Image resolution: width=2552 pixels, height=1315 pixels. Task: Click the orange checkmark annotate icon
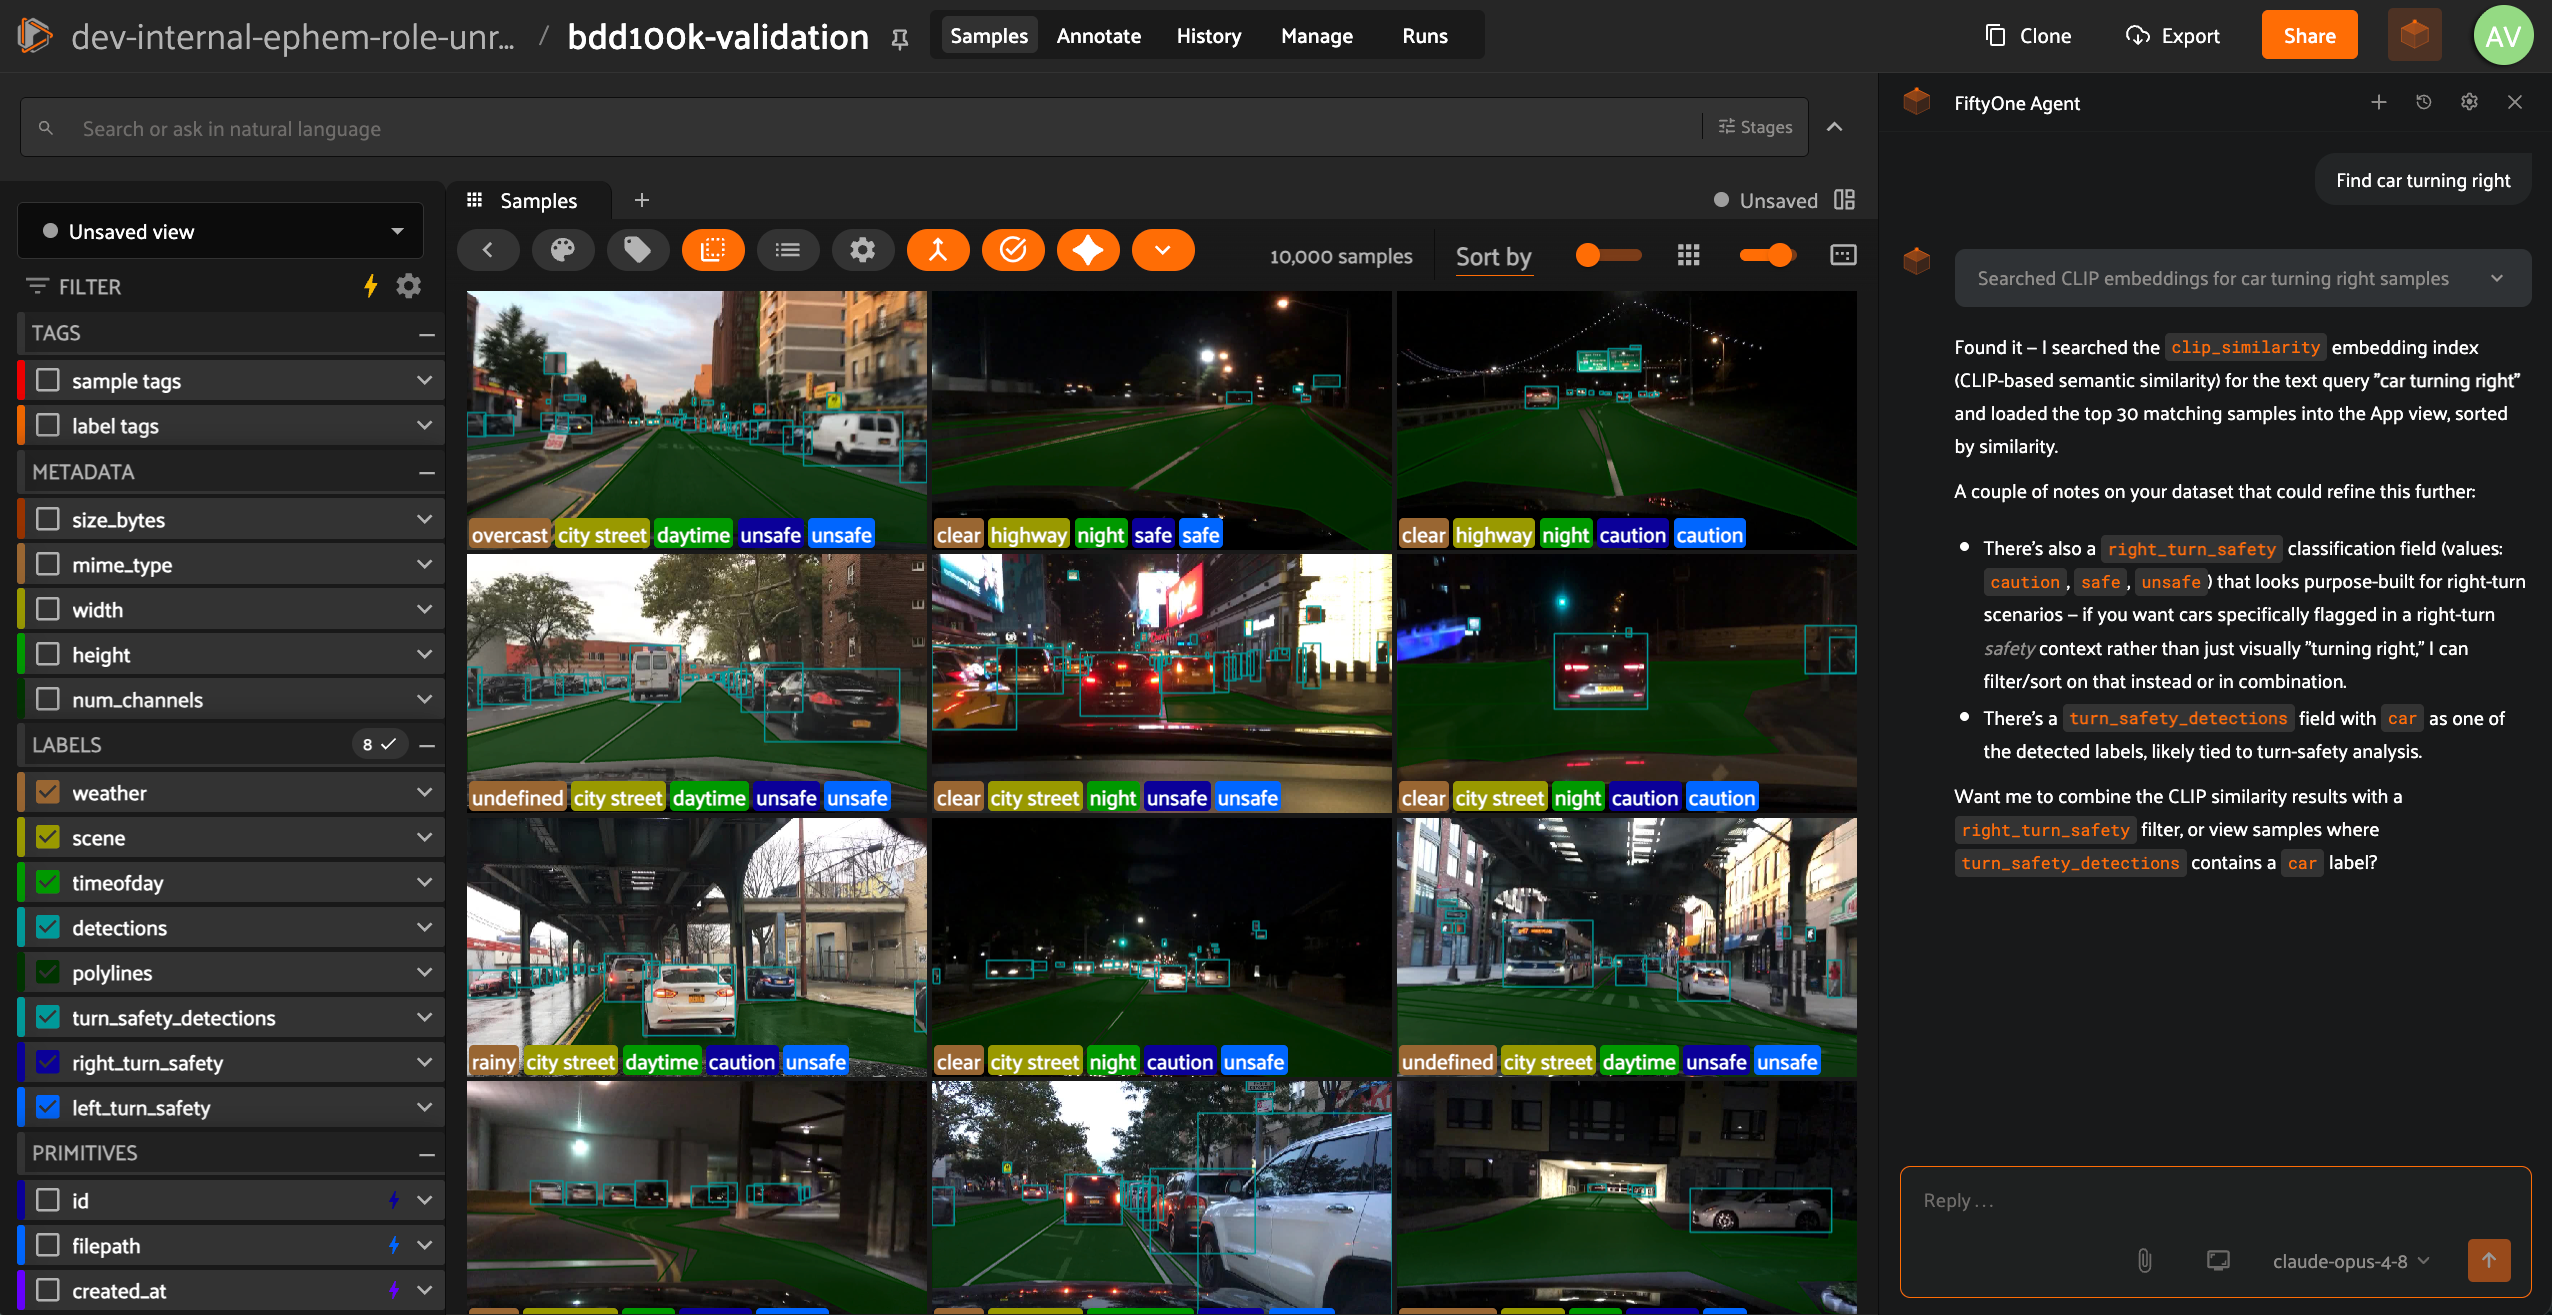(1013, 250)
